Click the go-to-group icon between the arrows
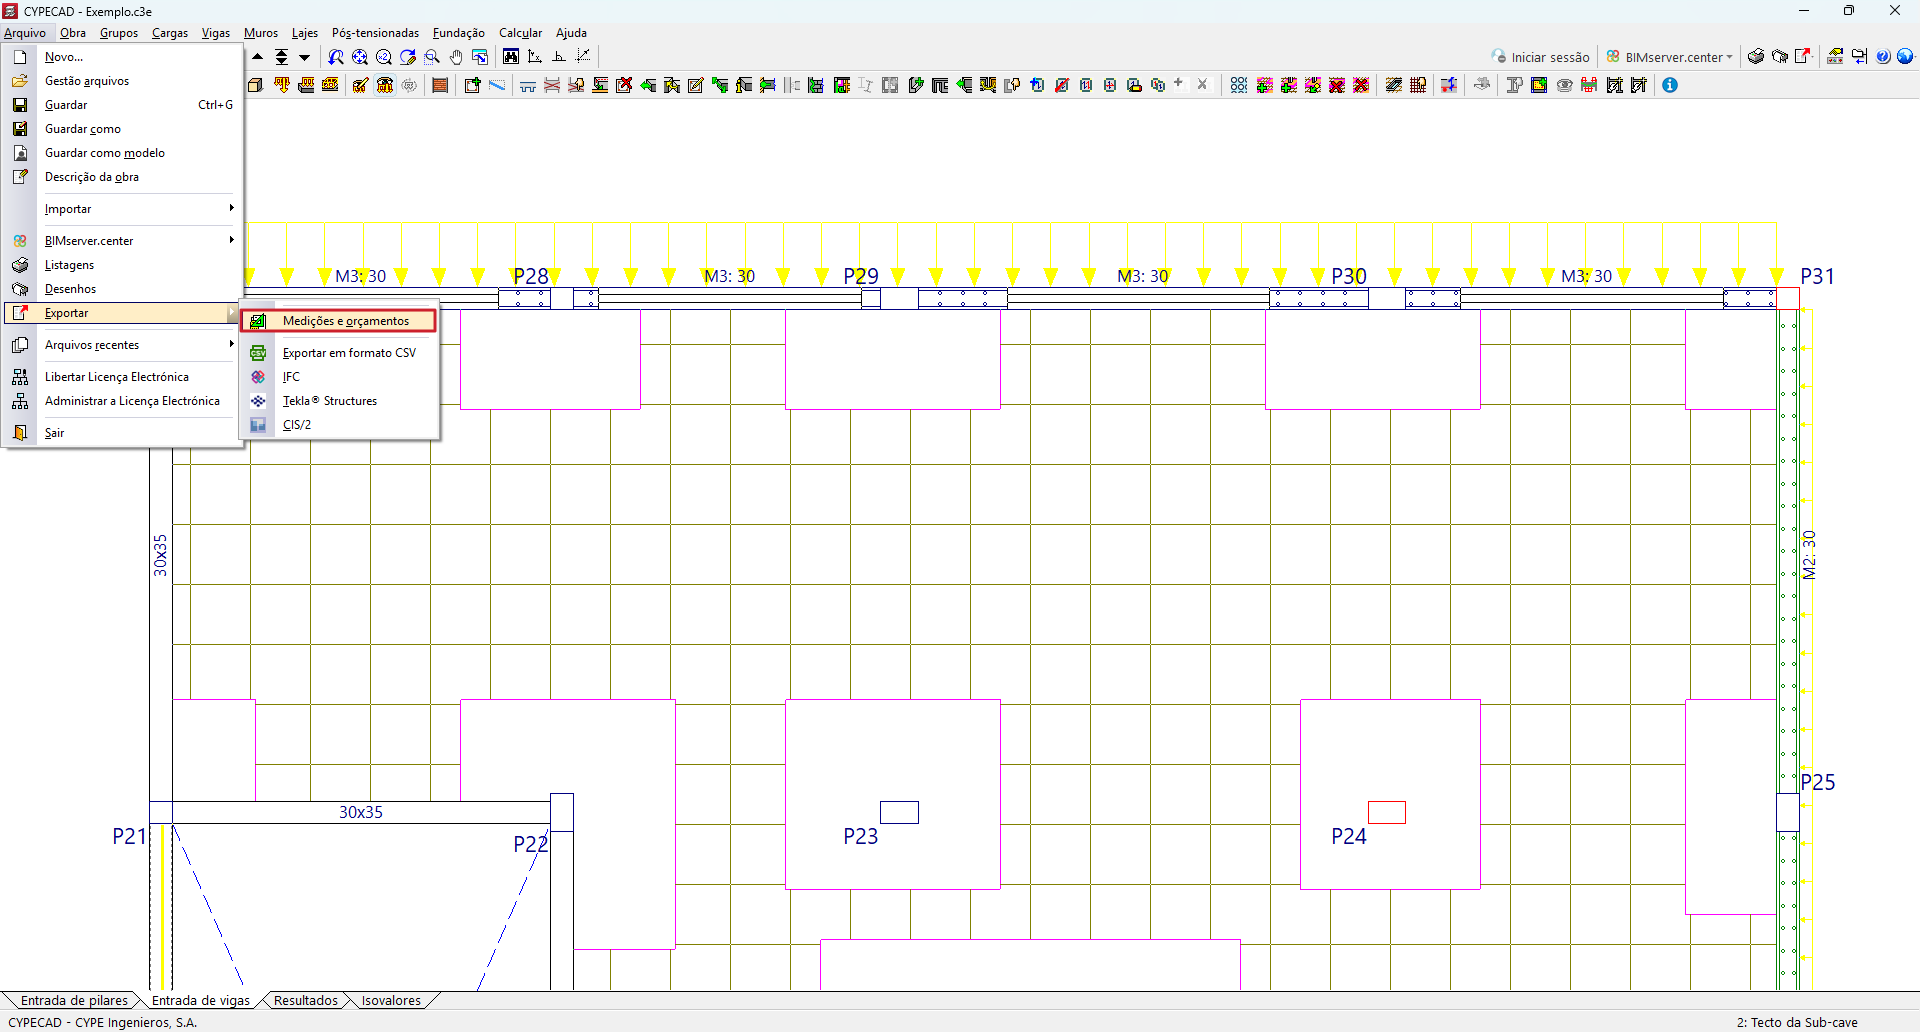Viewport: 1920px width, 1032px height. click(282, 57)
